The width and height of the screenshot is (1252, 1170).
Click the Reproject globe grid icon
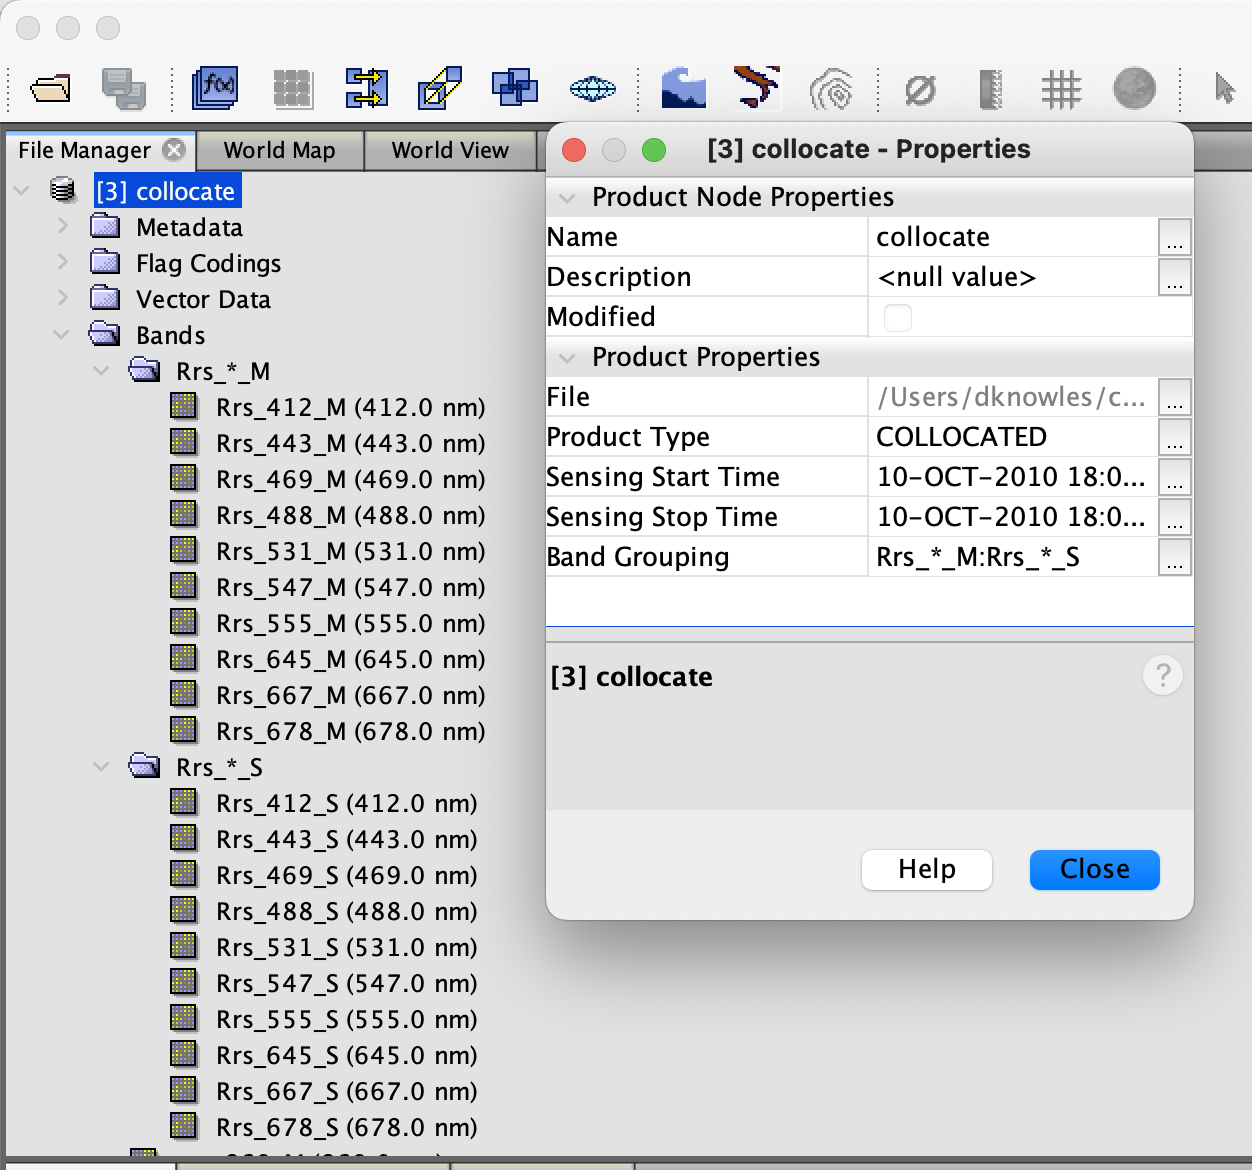[x=592, y=89]
